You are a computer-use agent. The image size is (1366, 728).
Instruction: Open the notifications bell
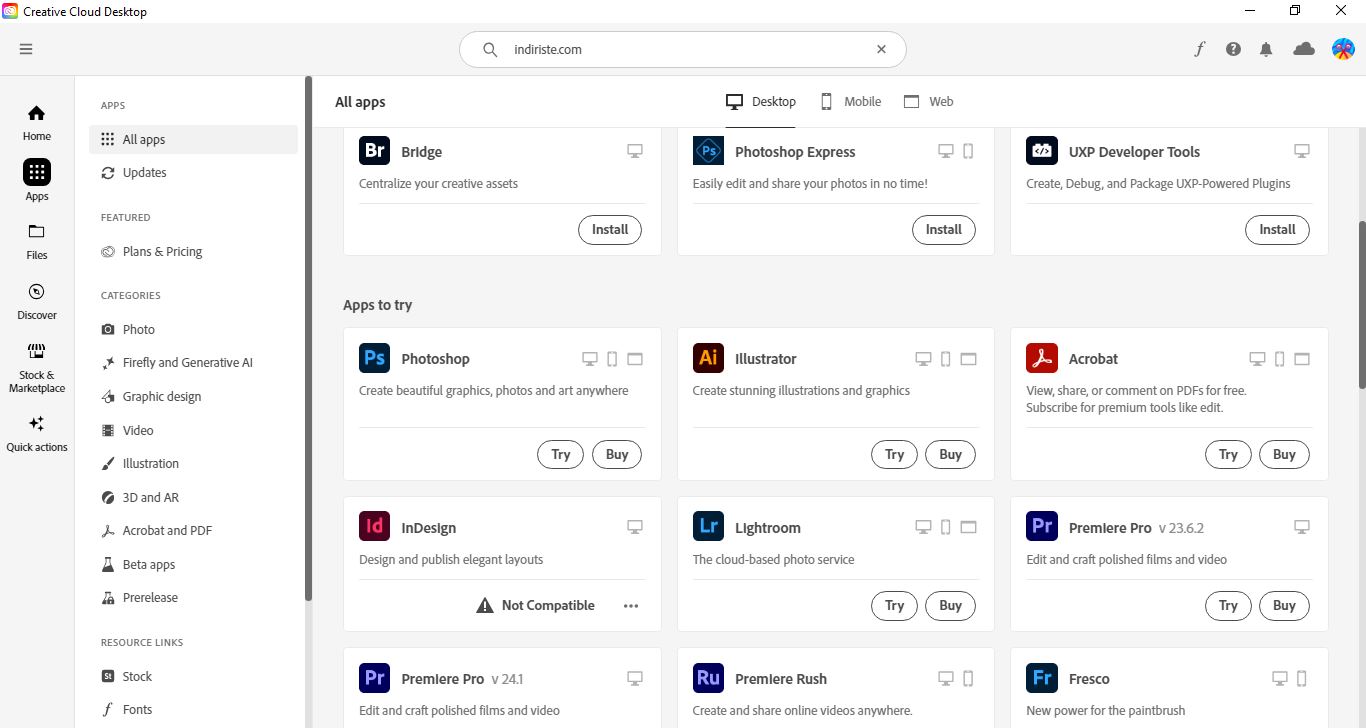click(x=1266, y=49)
